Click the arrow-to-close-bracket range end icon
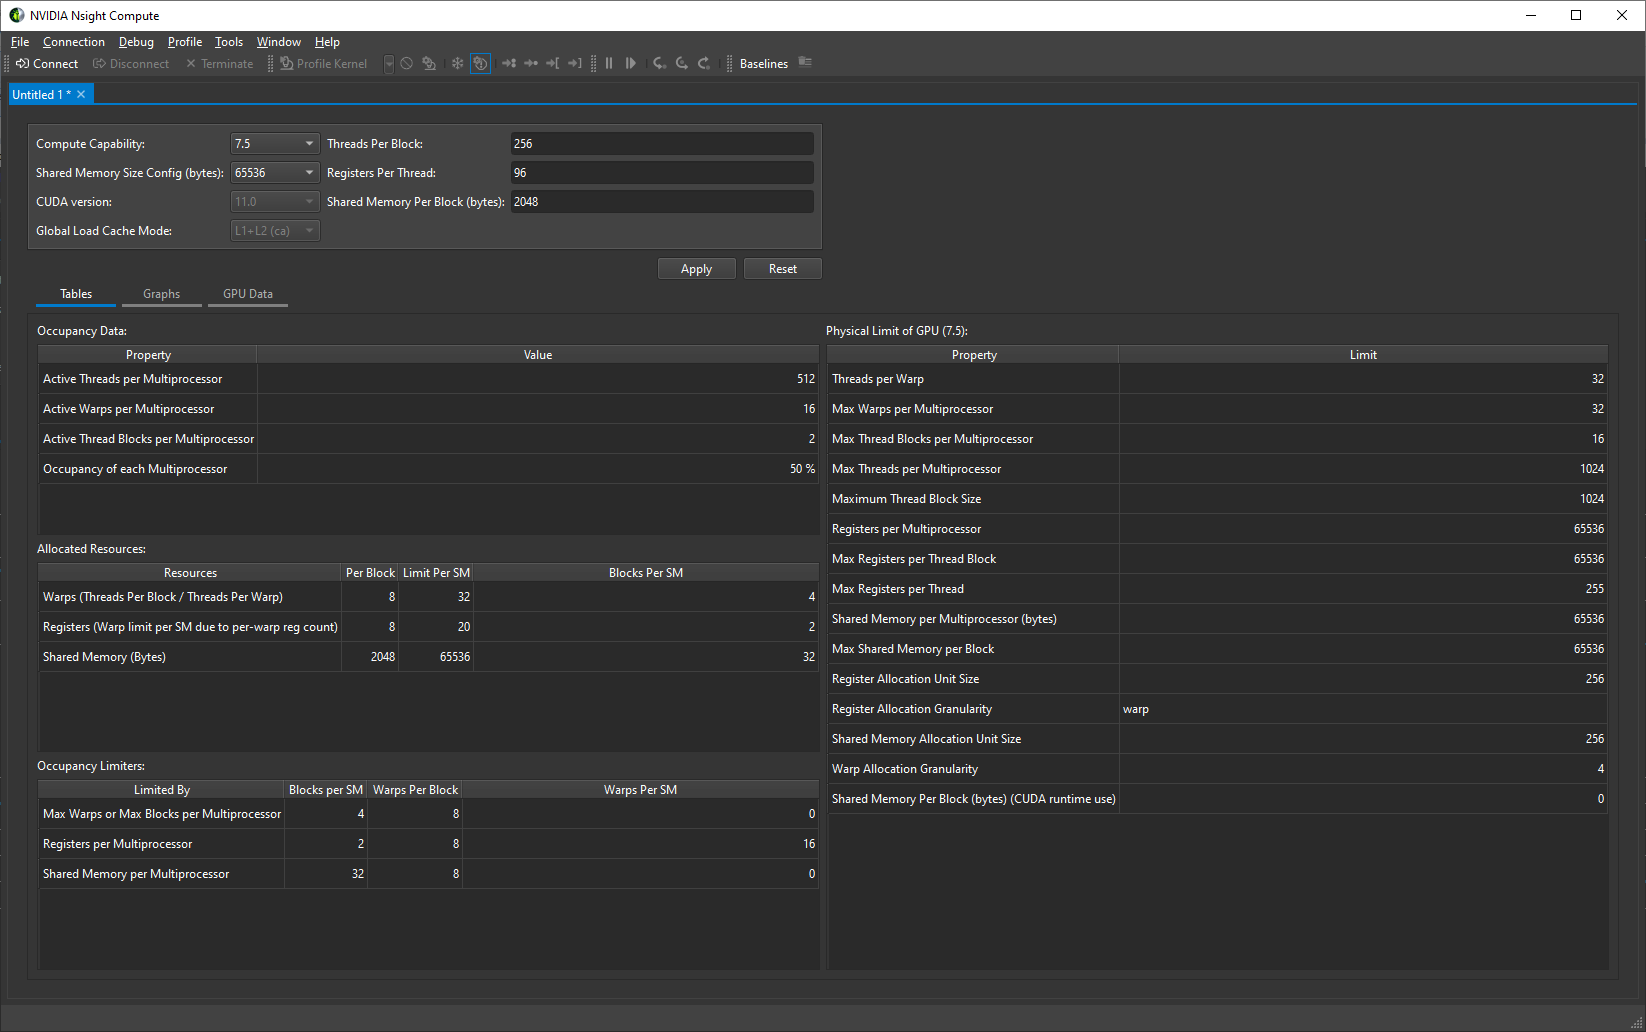This screenshot has width=1646, height=1032. coord(575,63)
